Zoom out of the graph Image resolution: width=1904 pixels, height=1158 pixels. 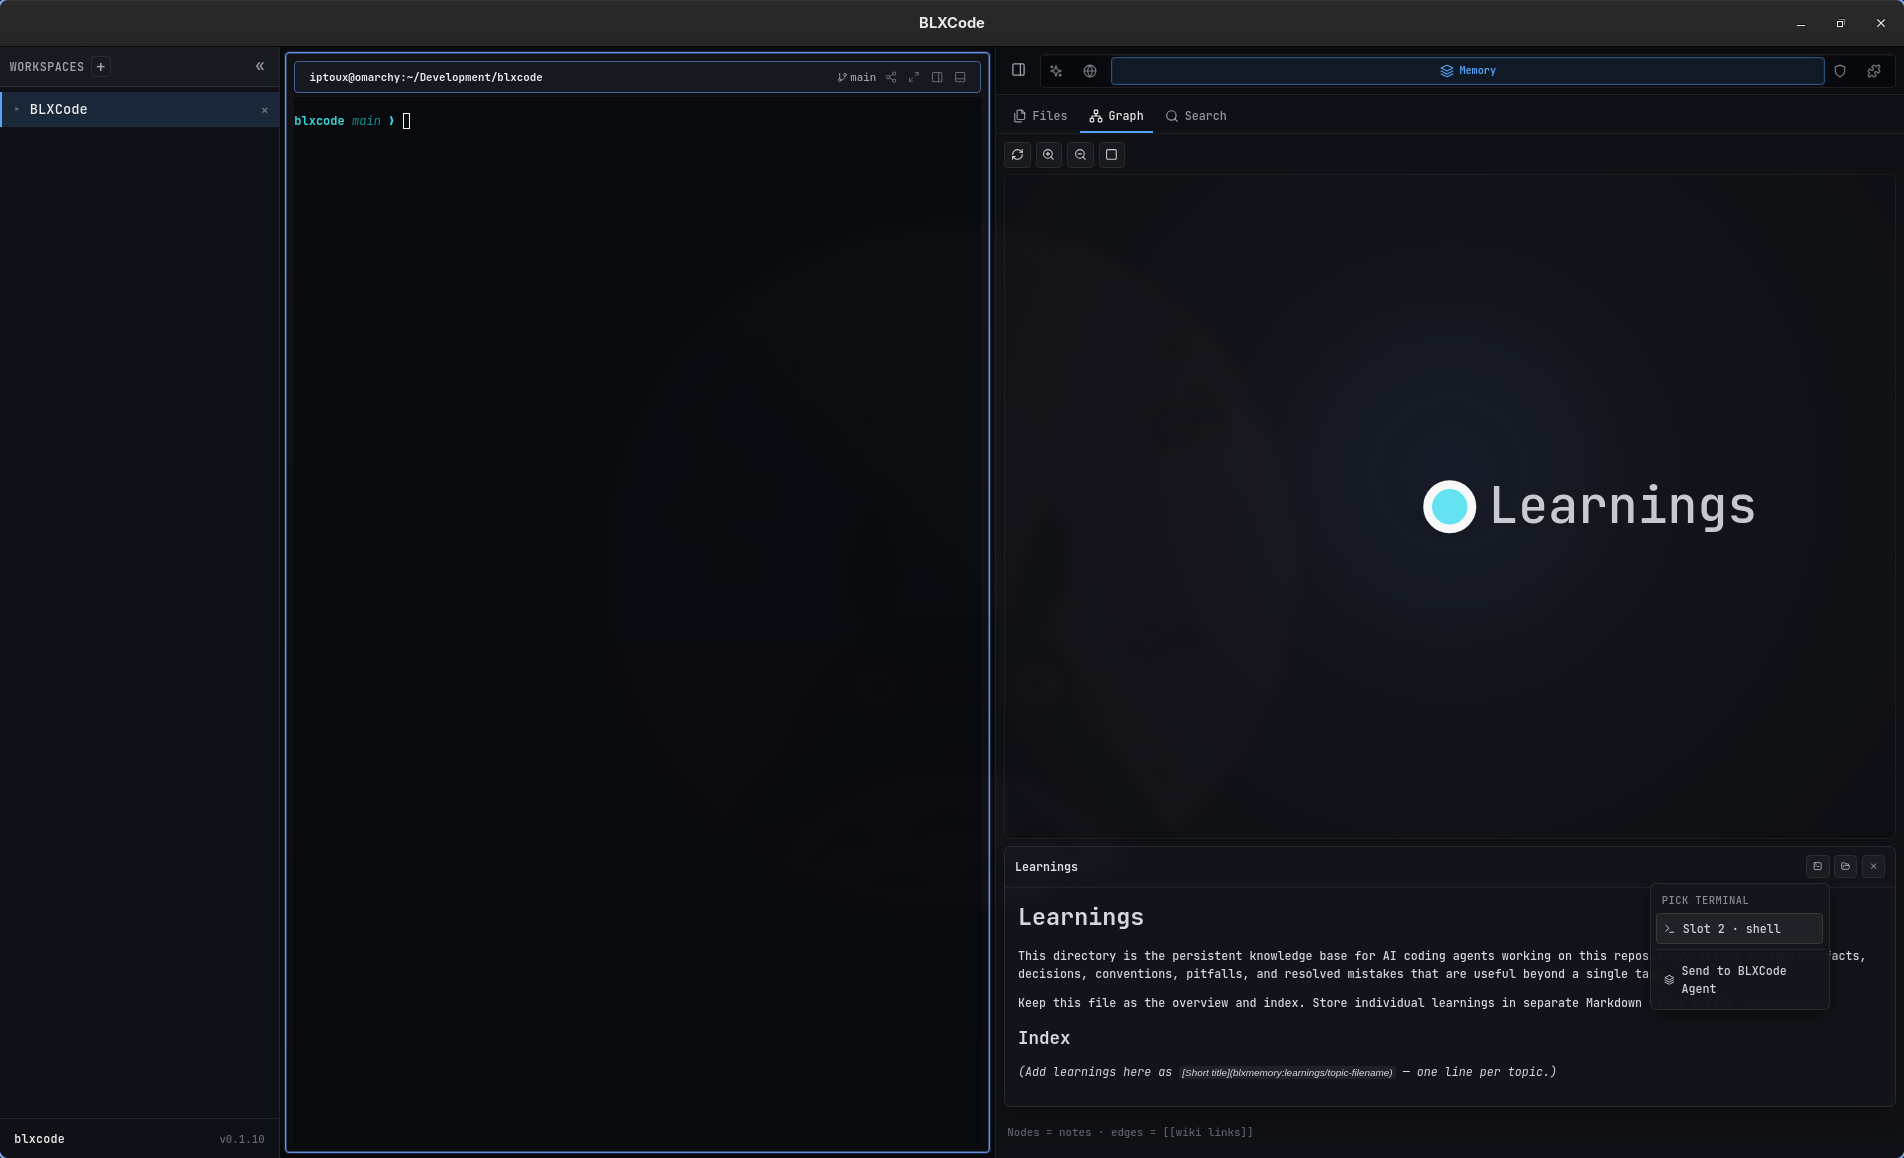[x=1080, y=155]
